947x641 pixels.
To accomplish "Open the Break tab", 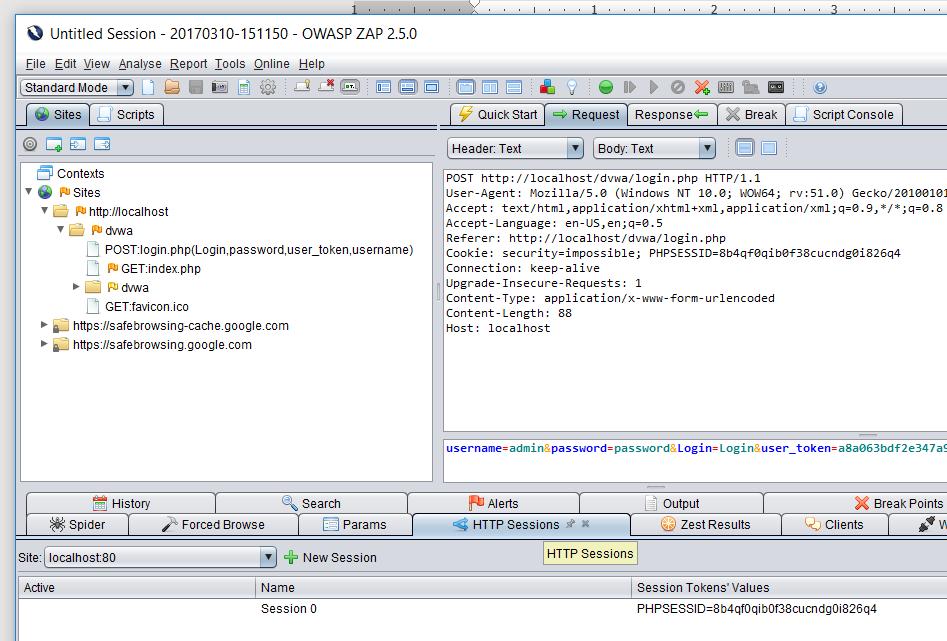I will 752,114.
